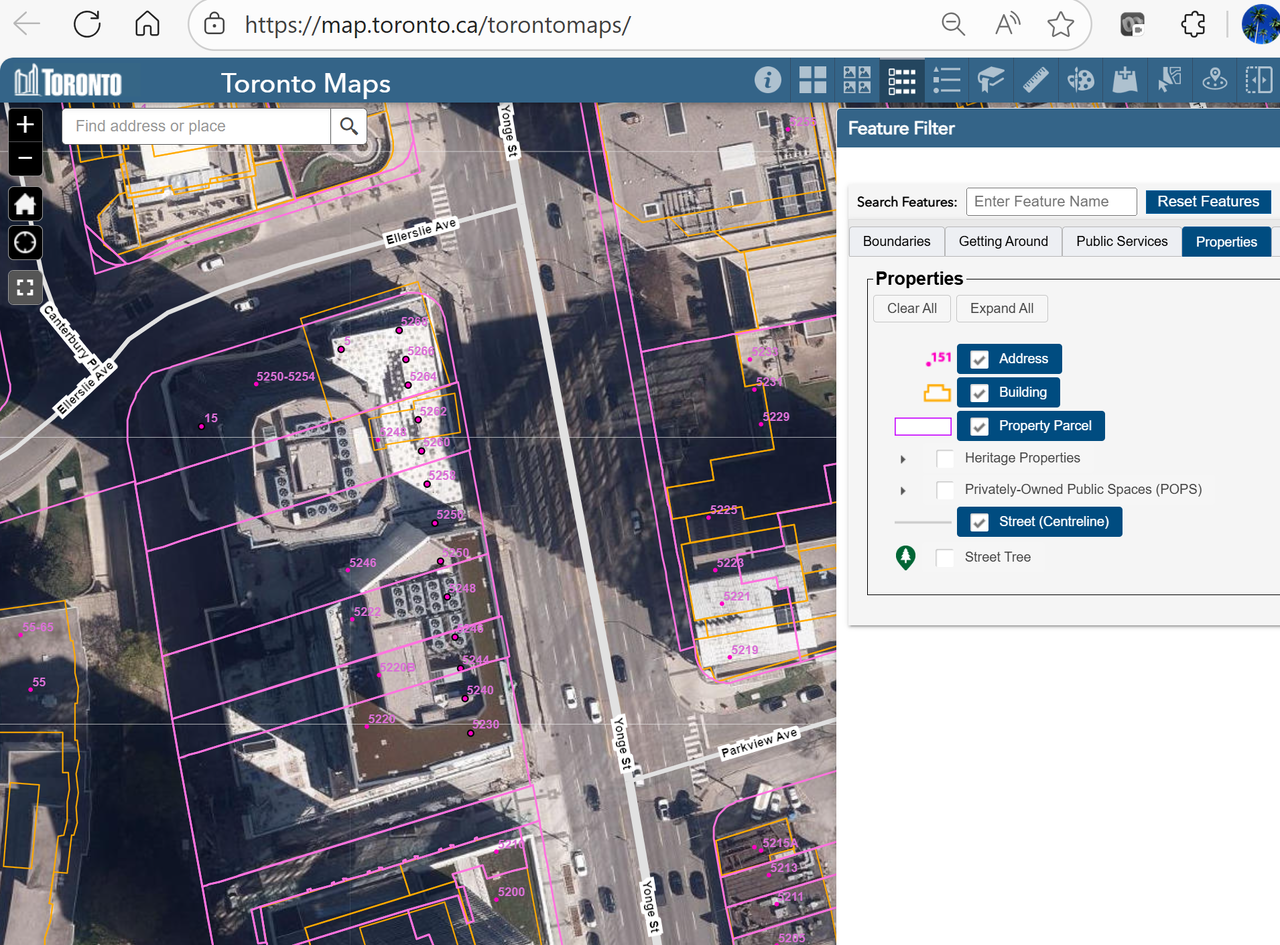Expand the Privately-Owned Public Spaces arrow
This screenshot has width=1280, height=945.
903,491
